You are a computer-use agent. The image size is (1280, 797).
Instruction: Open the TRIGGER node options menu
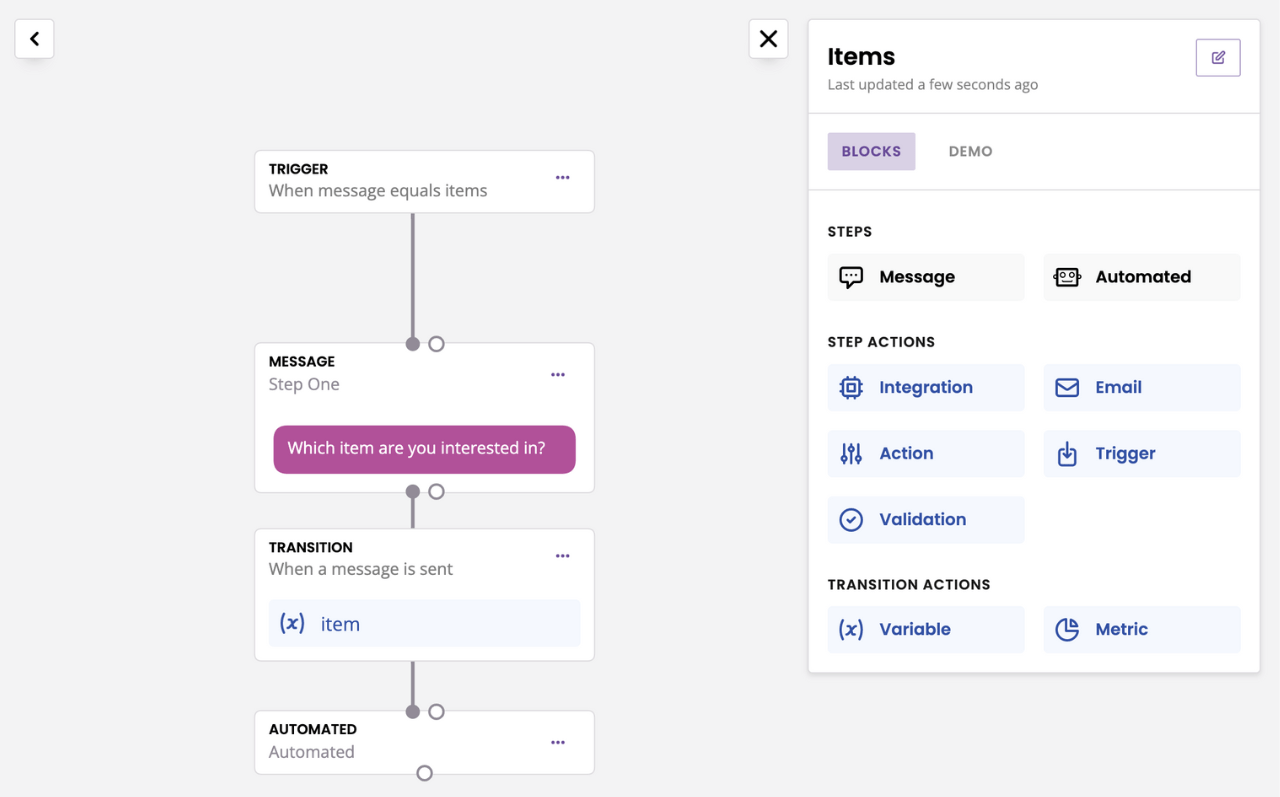coord(562,178)
